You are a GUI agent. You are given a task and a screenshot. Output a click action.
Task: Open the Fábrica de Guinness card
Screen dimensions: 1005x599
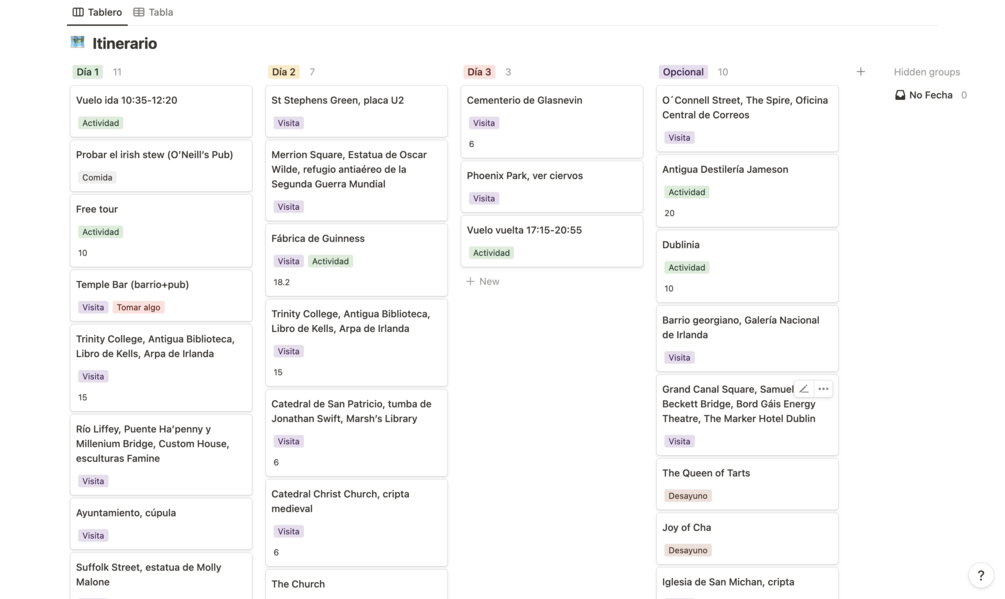(x=318, y=239)
